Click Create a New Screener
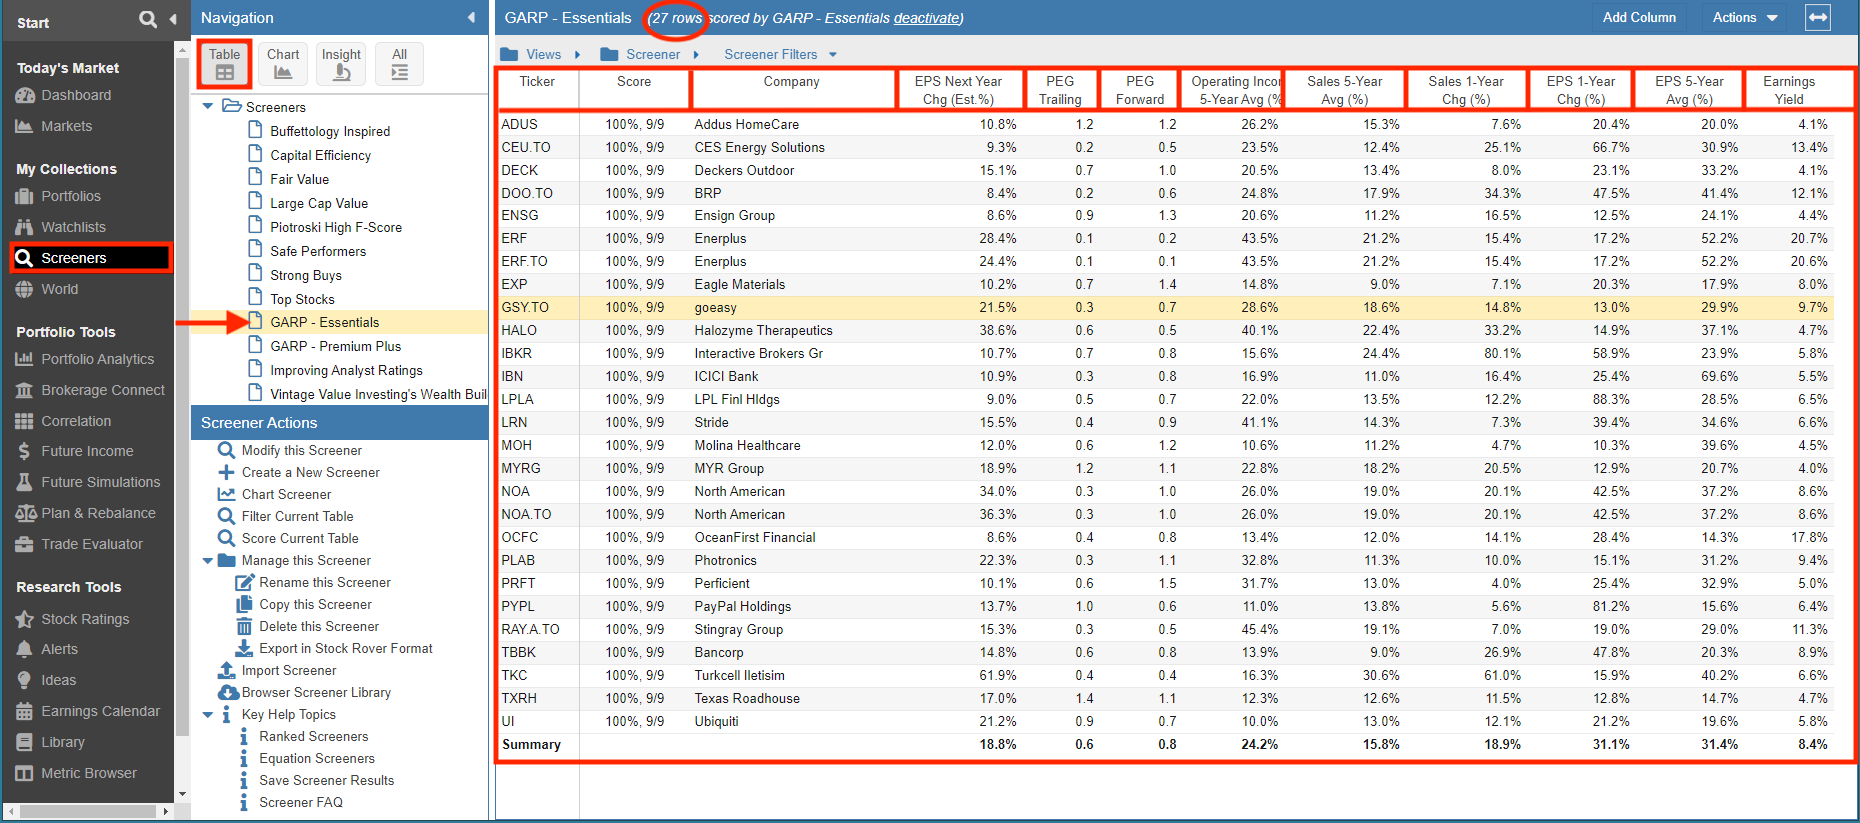 coord(310,472)
